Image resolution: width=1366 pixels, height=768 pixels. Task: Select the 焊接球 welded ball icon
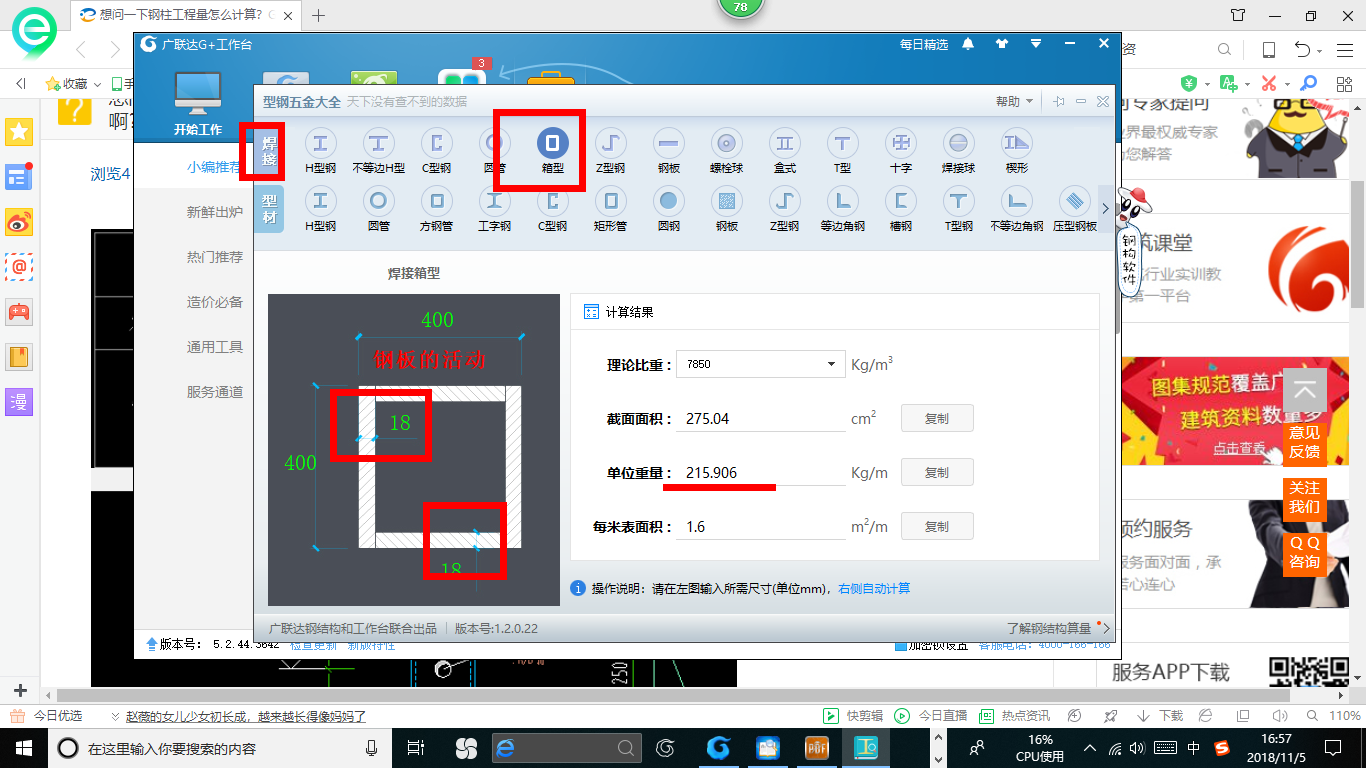pos(959,151)
